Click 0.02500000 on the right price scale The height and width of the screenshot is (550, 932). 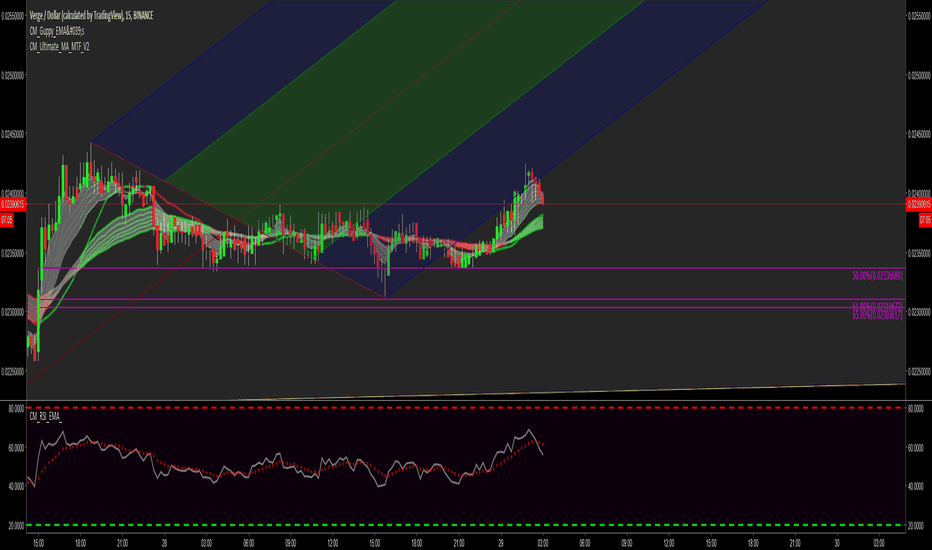pos(920,76)
